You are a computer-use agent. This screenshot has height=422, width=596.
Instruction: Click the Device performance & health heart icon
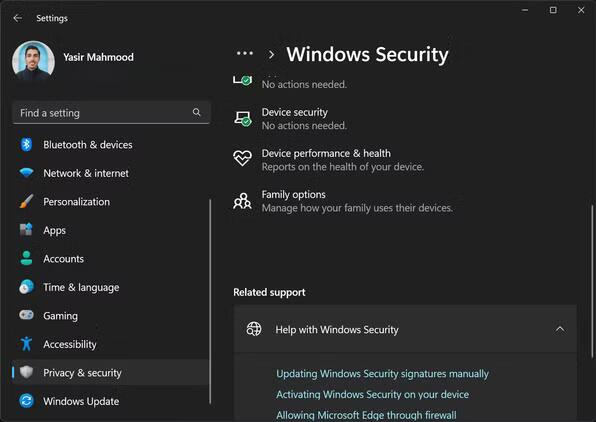coord(242,158)
